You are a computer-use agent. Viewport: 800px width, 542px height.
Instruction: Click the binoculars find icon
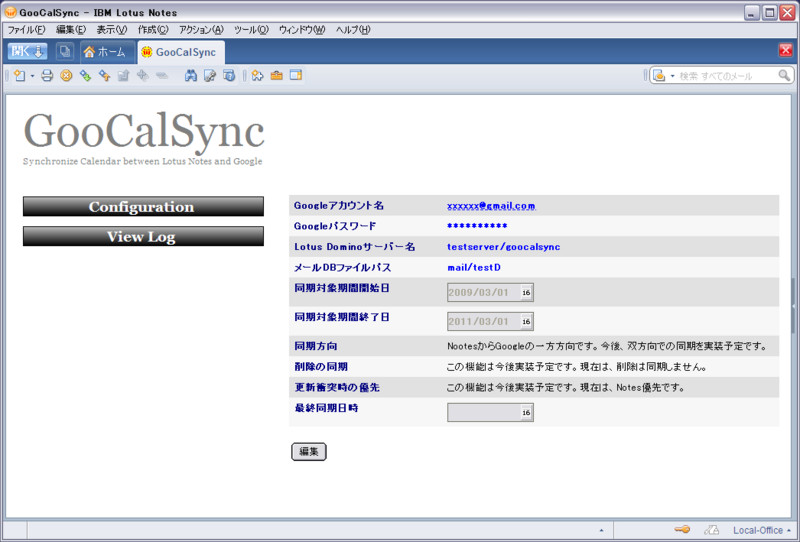[191, 76]
